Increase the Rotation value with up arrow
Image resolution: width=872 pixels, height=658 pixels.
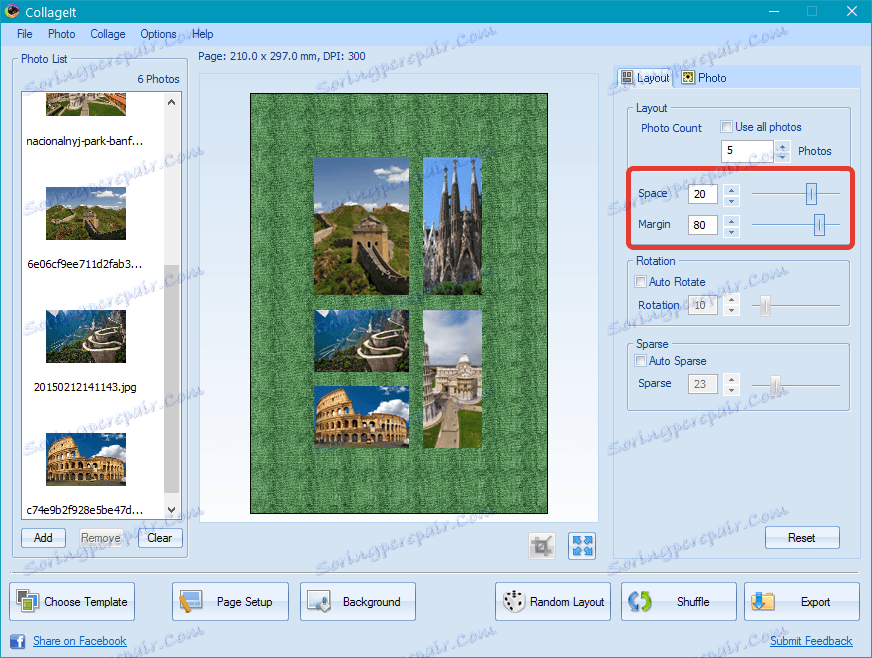[x=732, y=300]
